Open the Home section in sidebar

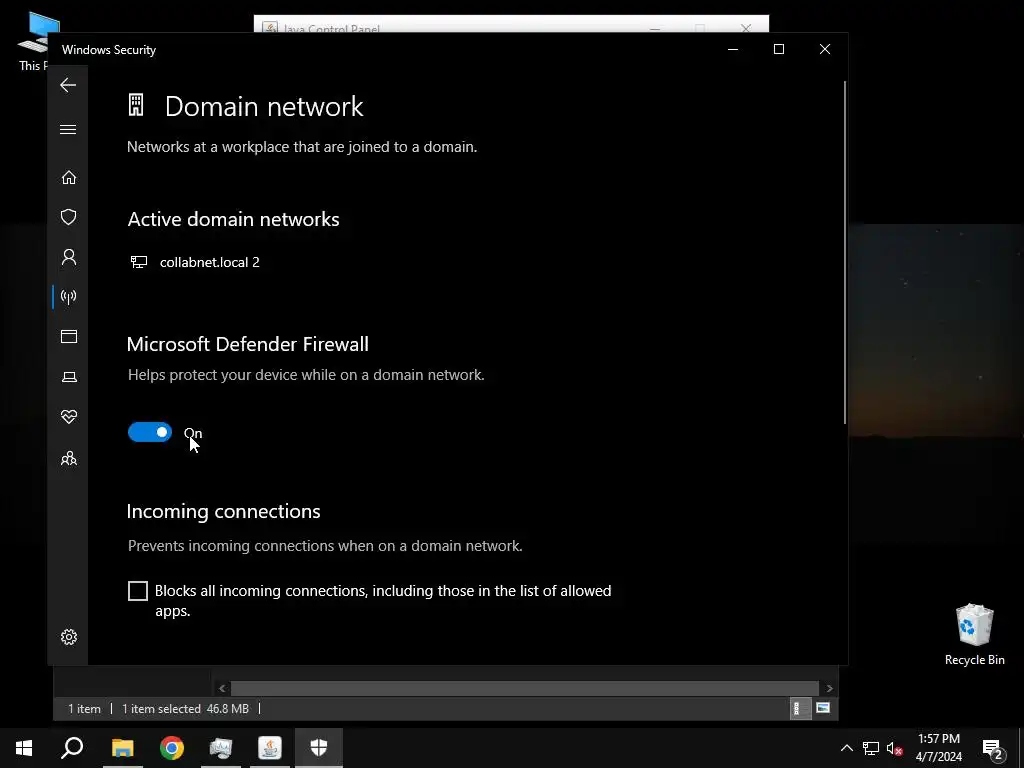pos(69,178)
